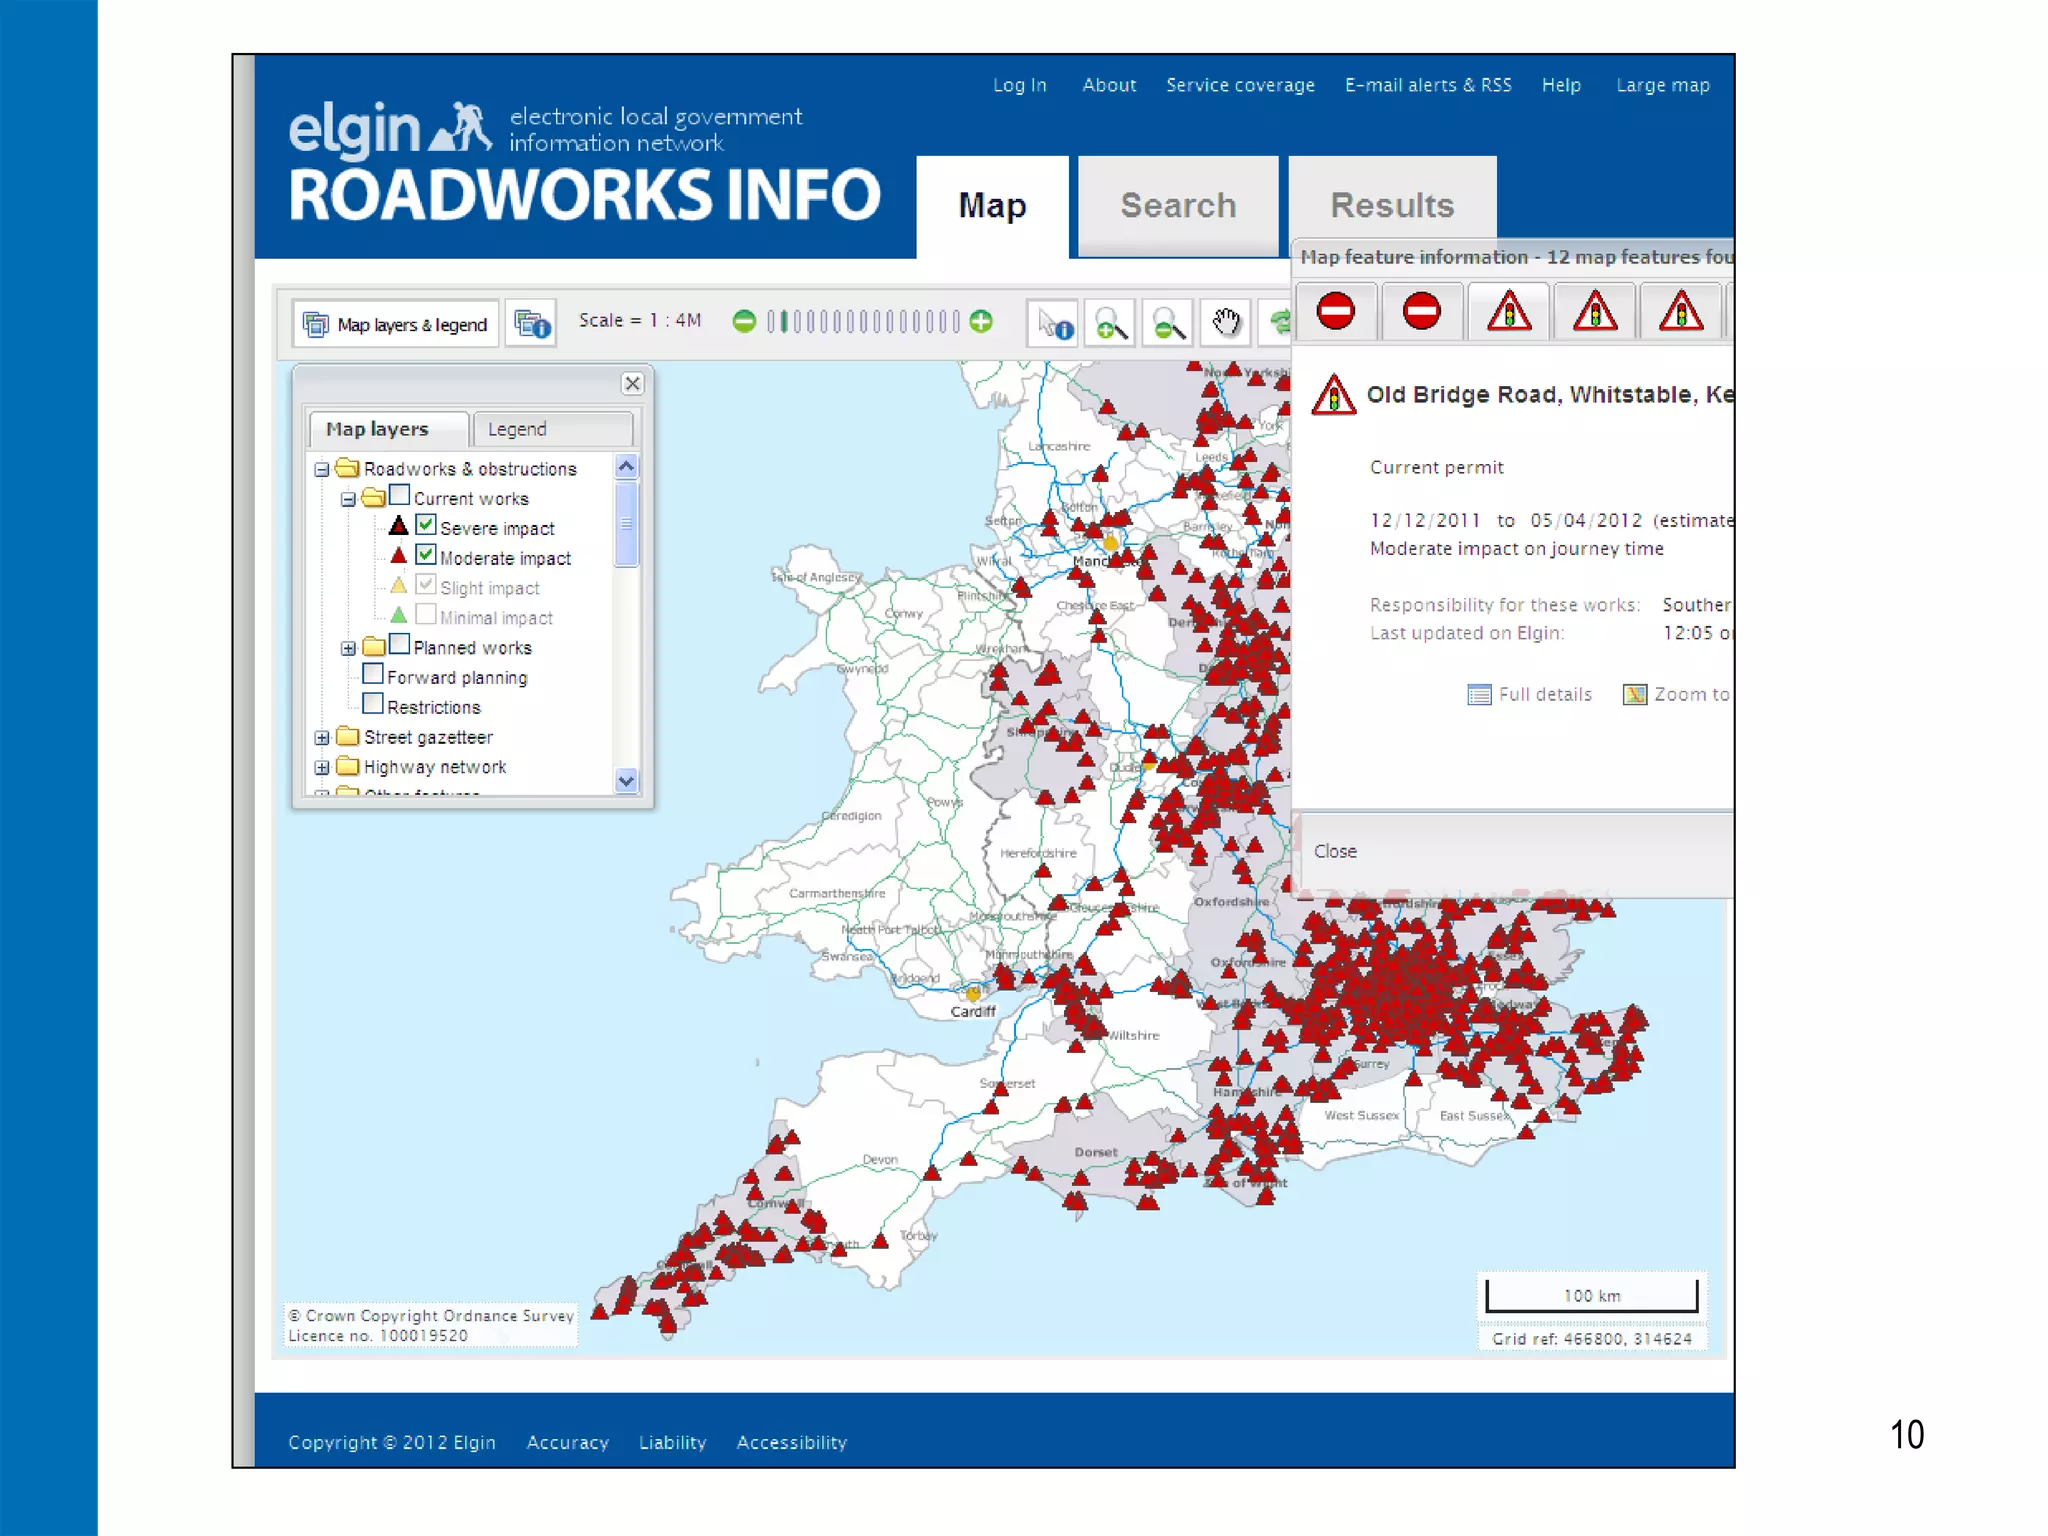Click the green plus scale button
Image resolution: width=2048 pixels, height=1536 pixels.
click(982, 321)
